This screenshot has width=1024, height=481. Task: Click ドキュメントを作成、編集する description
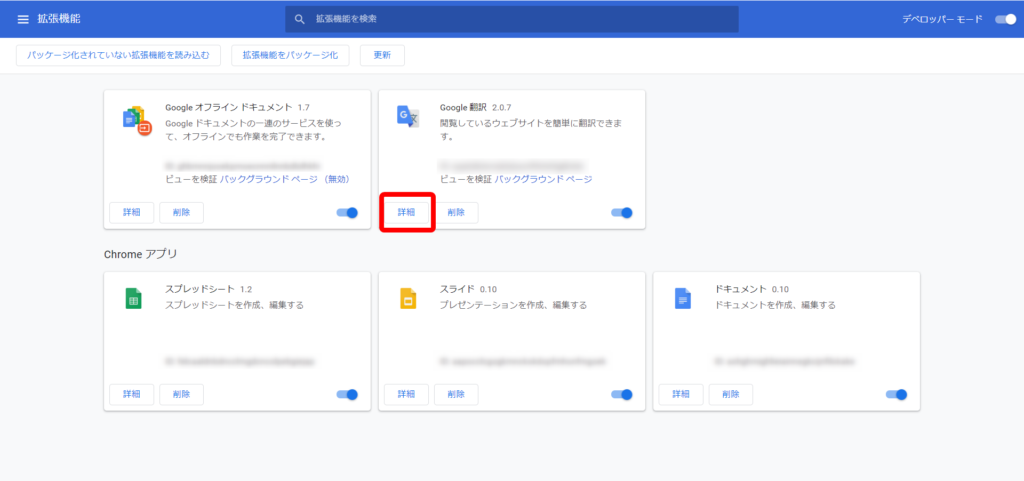pos(775,305)
